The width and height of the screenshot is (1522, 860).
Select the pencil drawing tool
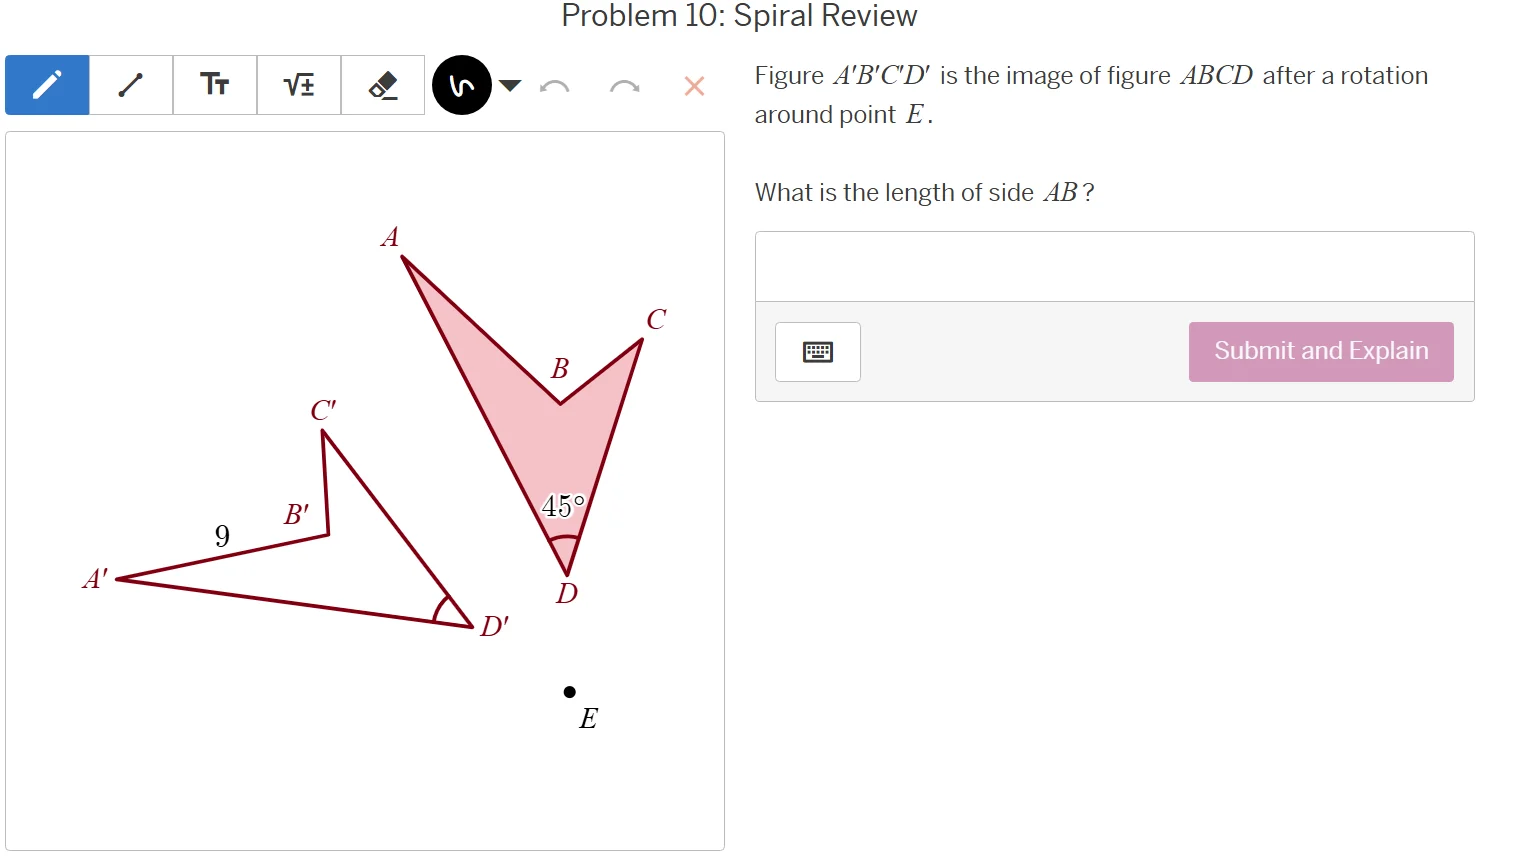pyautogui.click(x=46, y=85)
